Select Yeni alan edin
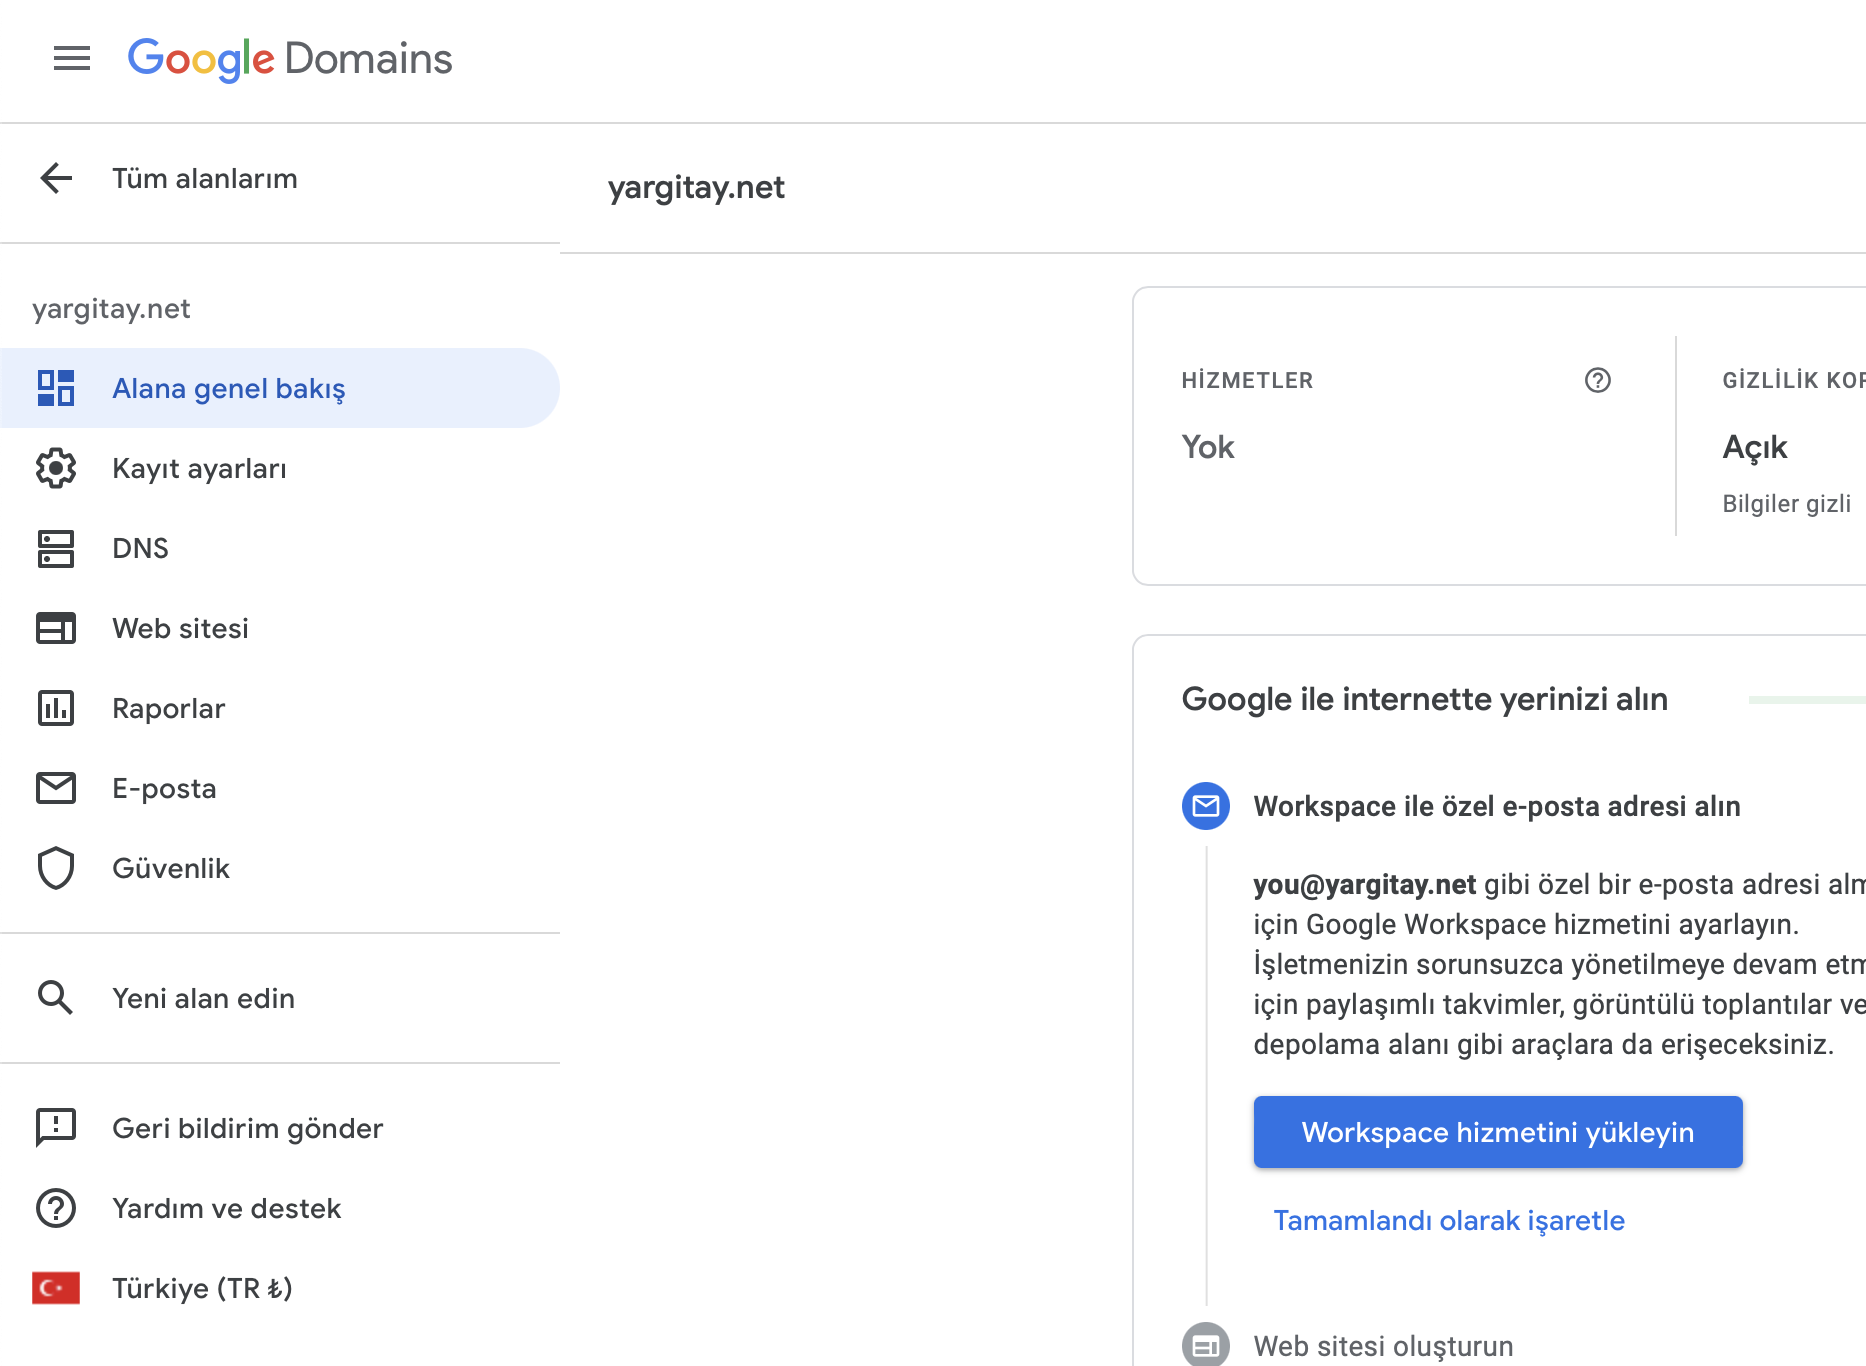This screenshot has width=1866, height=1366. tap(280, 998)
